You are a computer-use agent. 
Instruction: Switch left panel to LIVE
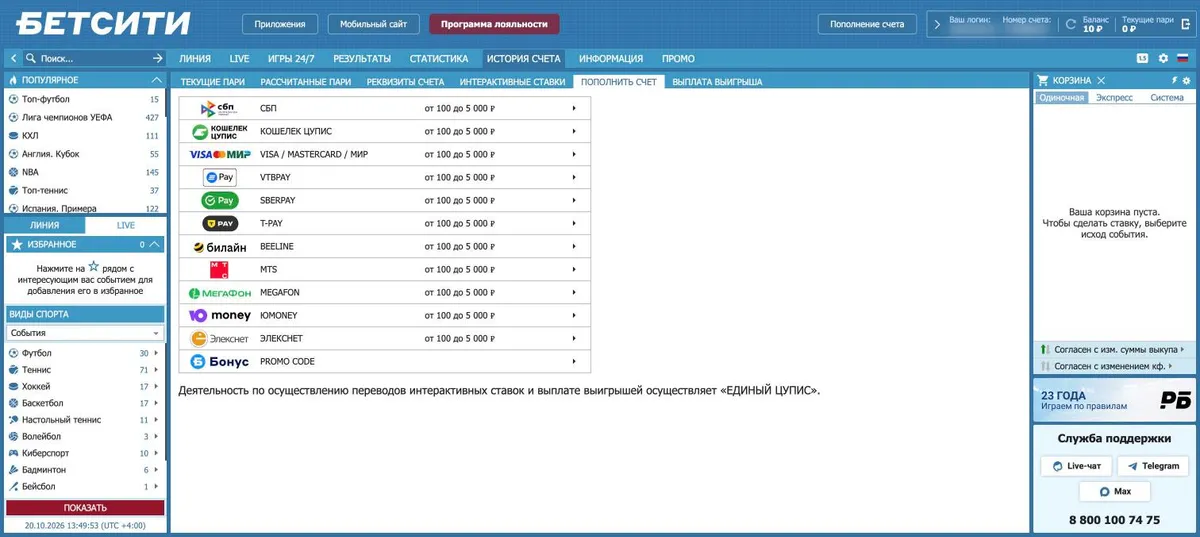pyautogui.click(x=126, y=225)
